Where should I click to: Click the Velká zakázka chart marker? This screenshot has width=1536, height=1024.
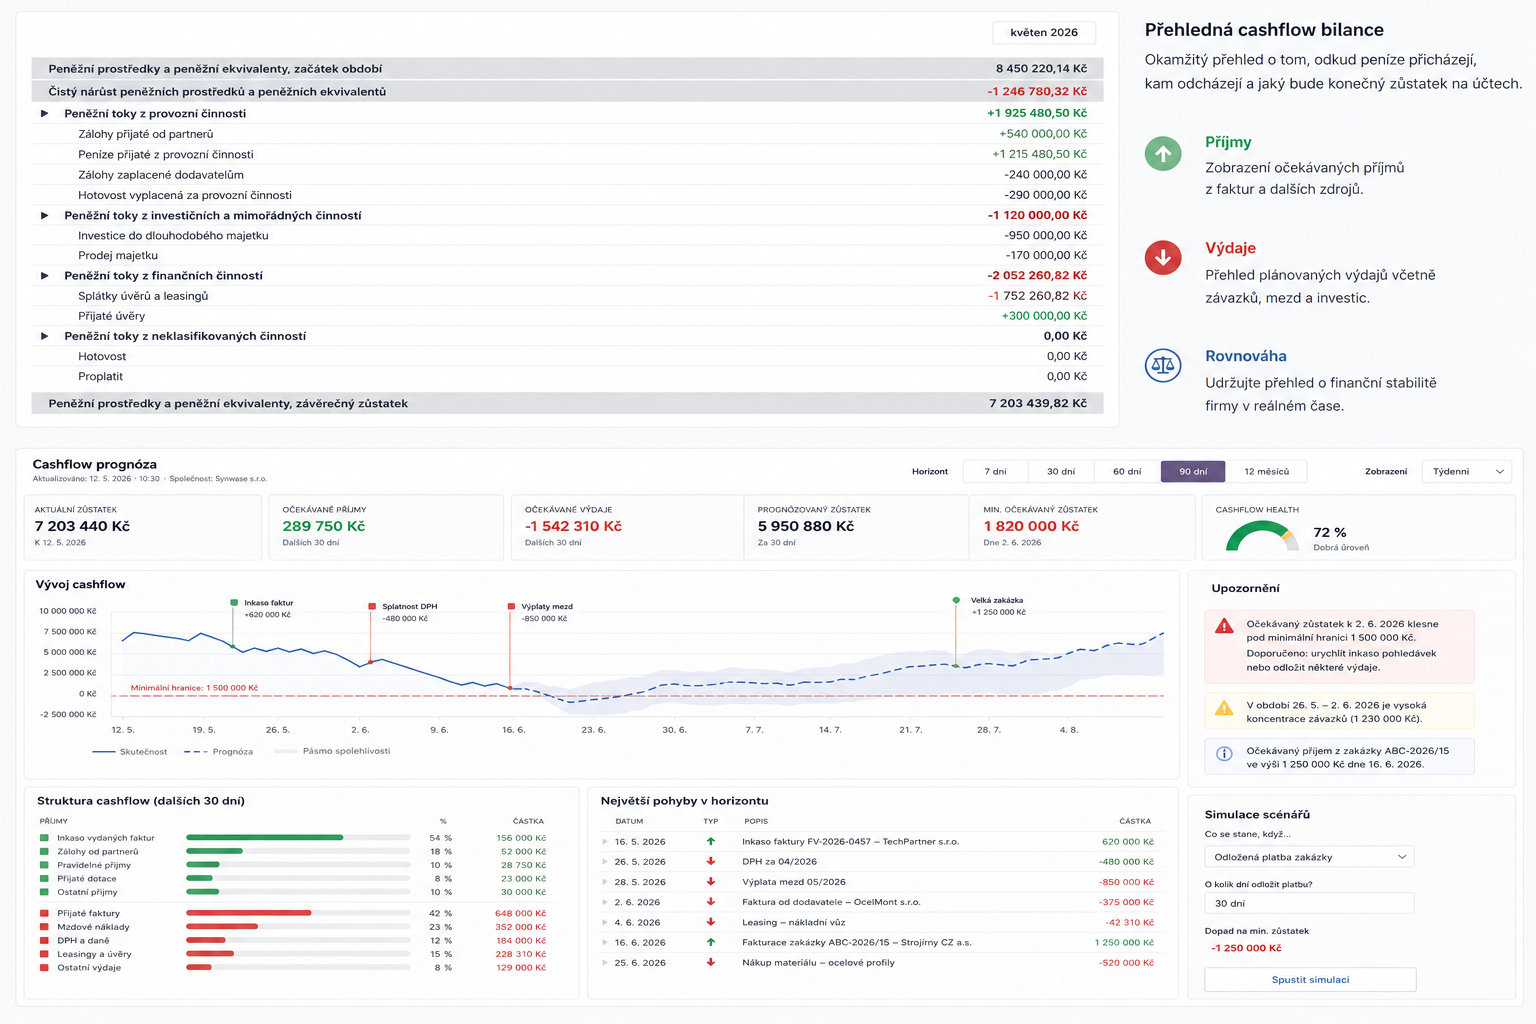click(956, 600)
